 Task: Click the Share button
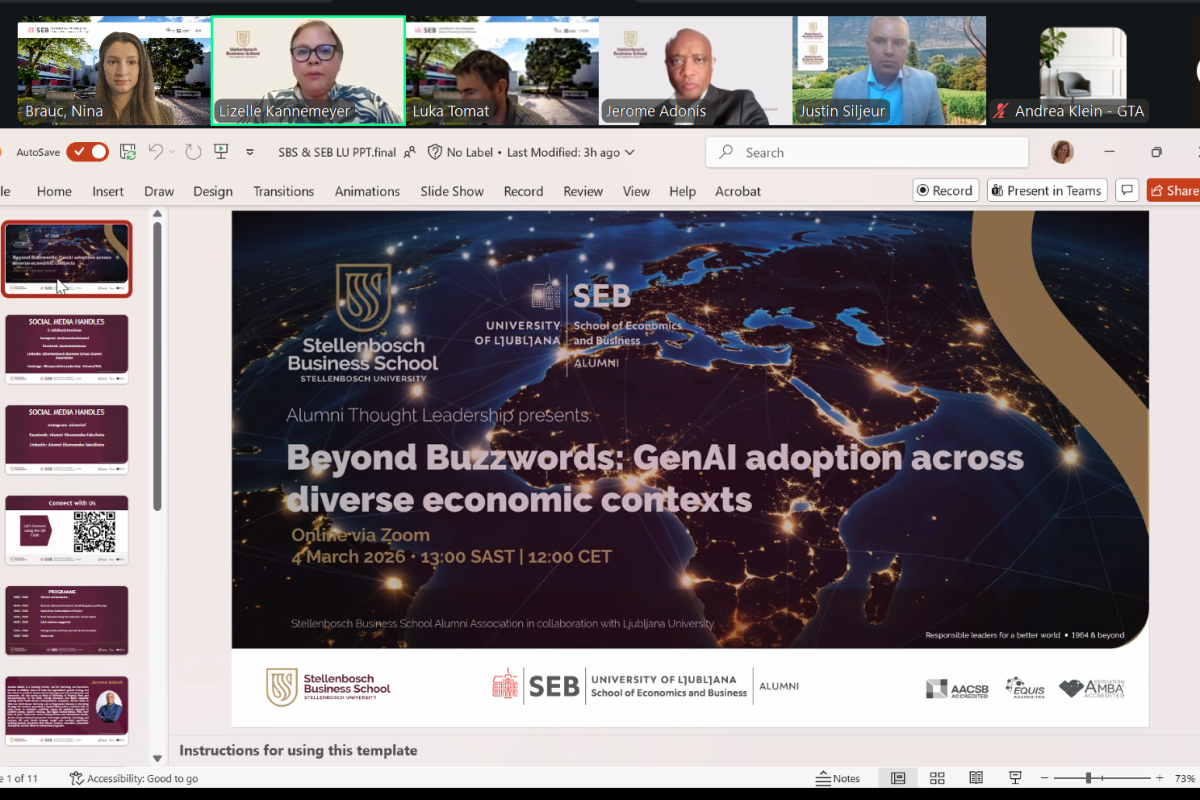(x=1174, y=190)
